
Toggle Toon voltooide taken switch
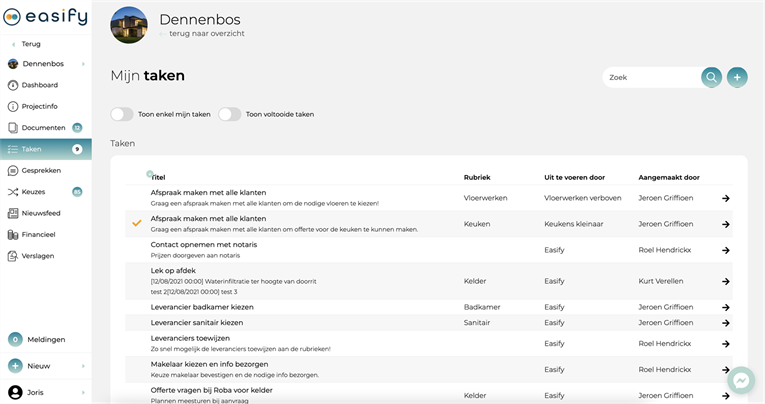(229, 114)
